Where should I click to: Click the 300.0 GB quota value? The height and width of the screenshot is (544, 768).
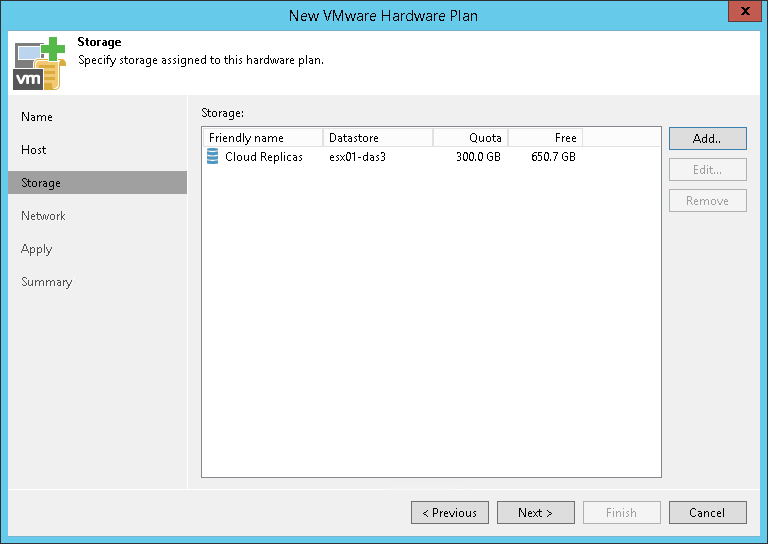(x=478, y=157)
